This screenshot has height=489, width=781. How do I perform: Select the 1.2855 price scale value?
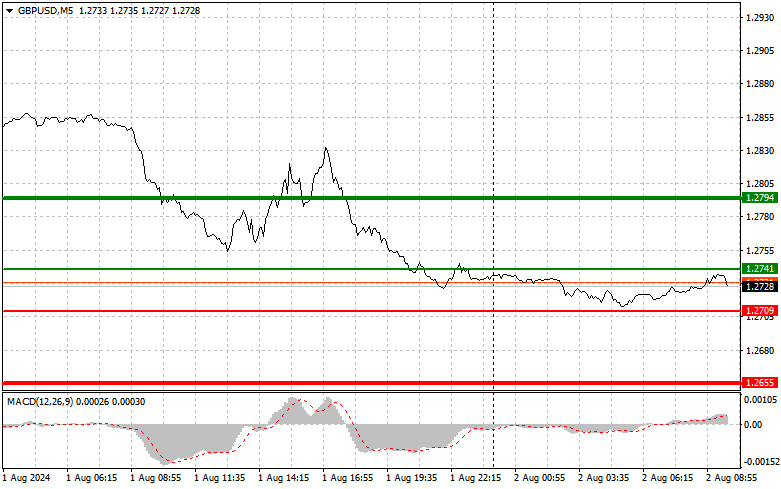(x=760, y=118)
